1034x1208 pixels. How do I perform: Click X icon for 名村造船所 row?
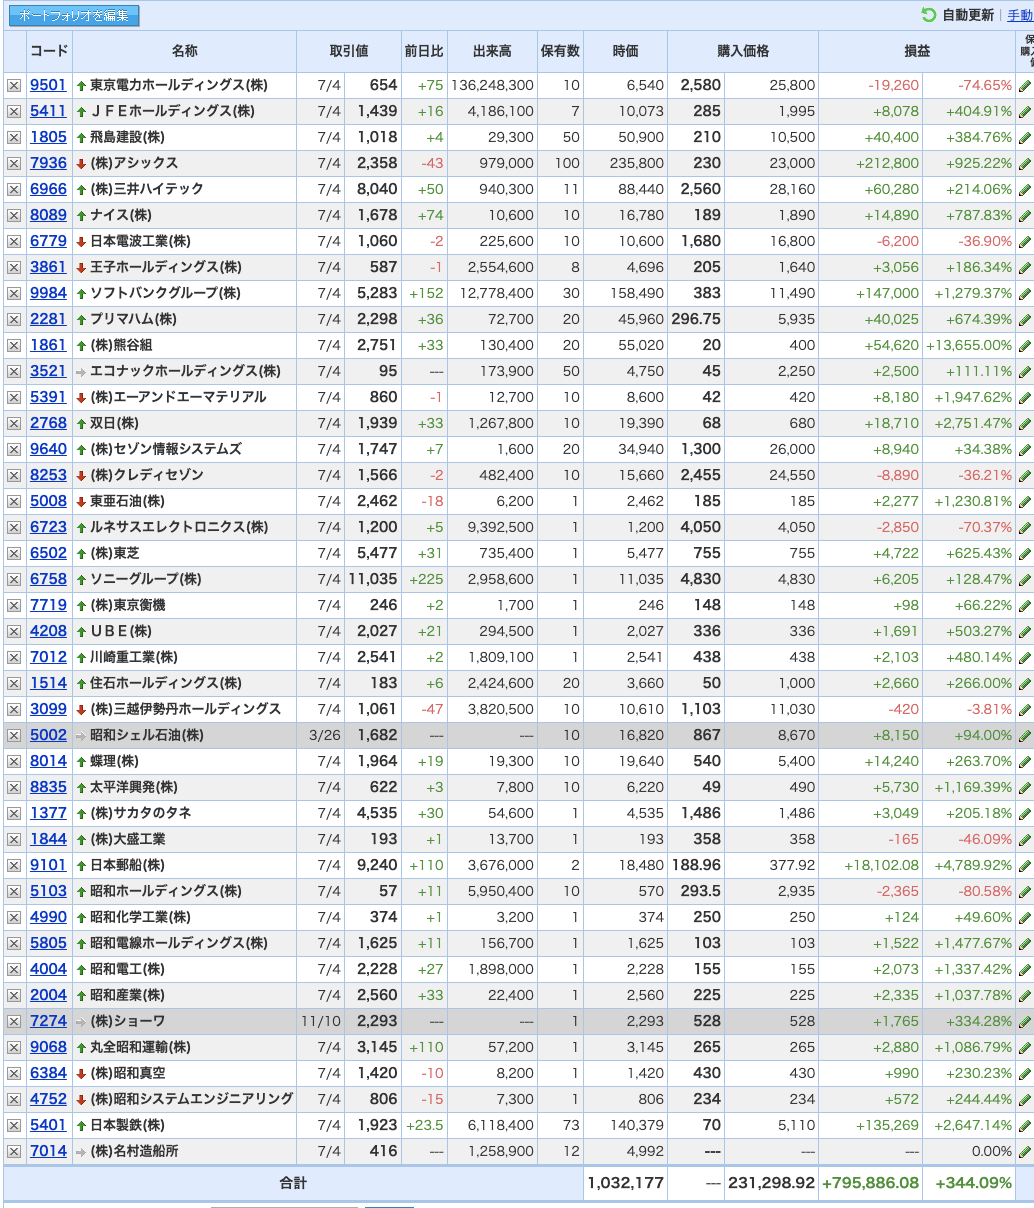(x=14, y=1151)
